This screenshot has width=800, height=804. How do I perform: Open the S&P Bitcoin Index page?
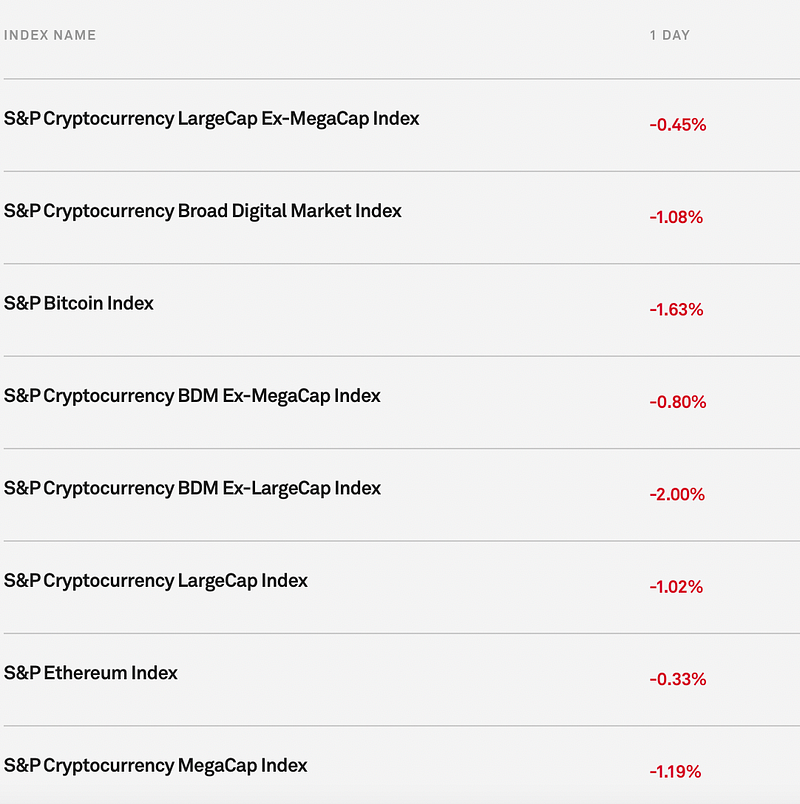[x=79, y=303]
